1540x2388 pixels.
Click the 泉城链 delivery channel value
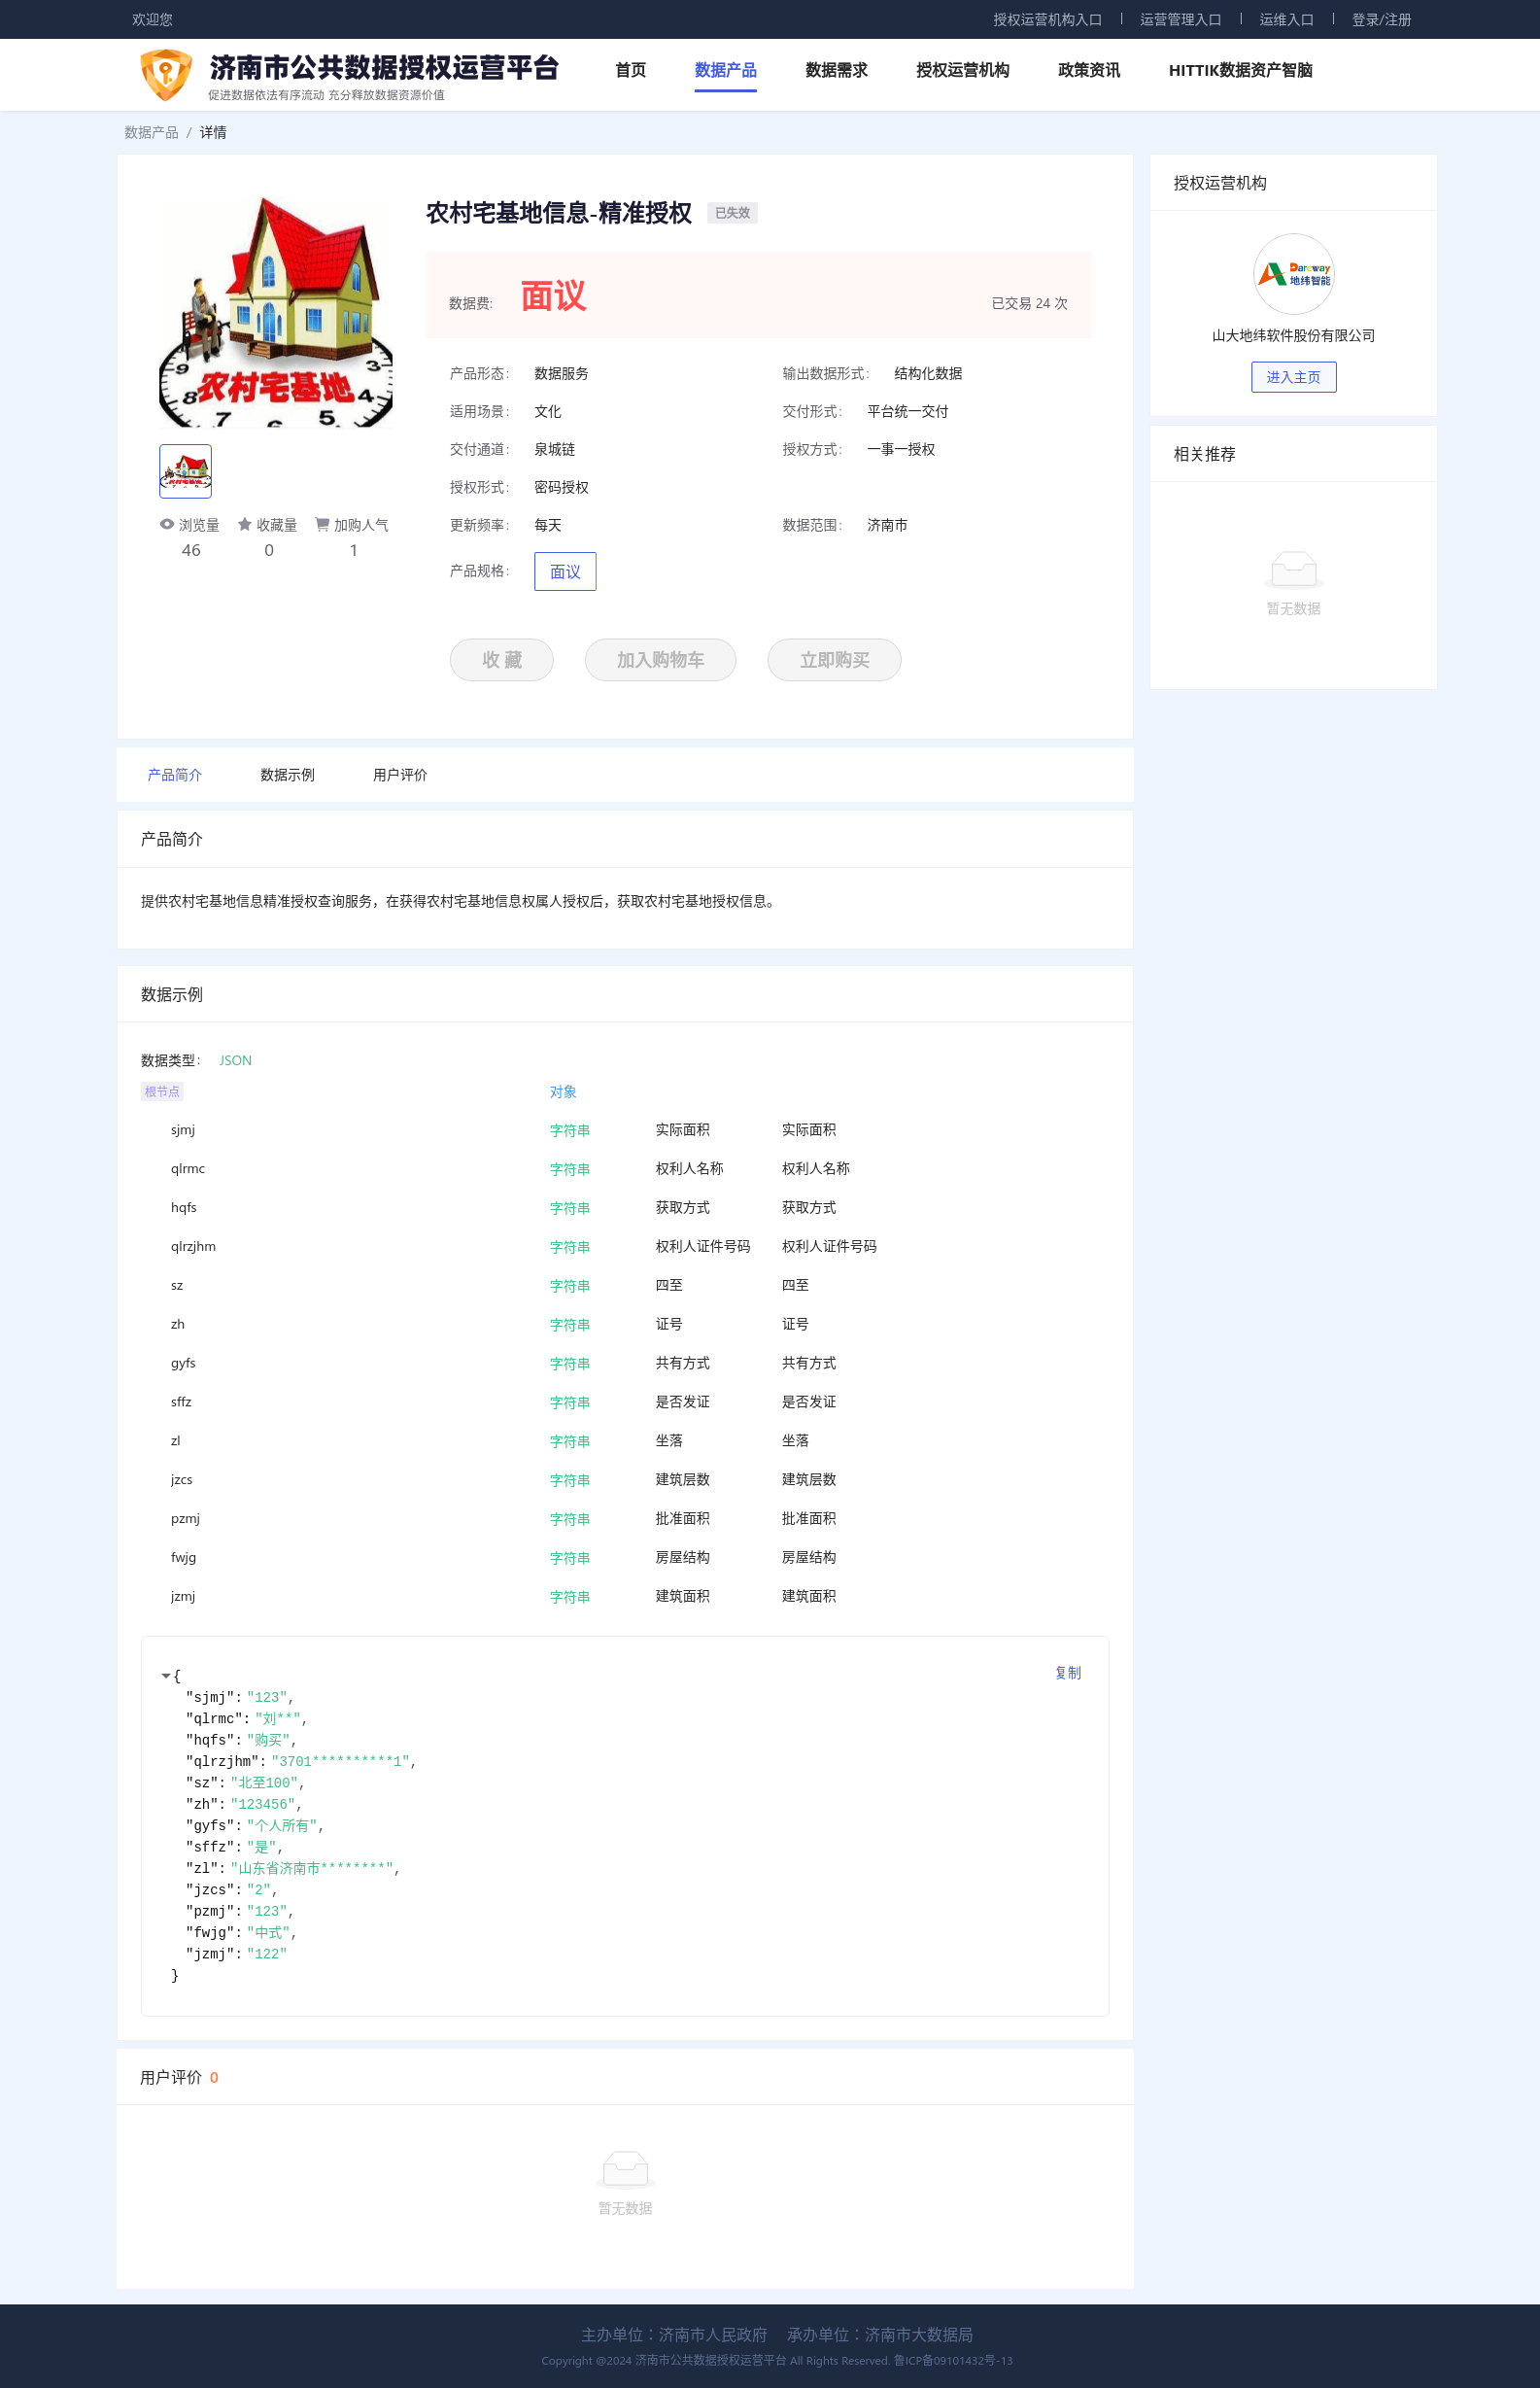(x=554, y=450)
